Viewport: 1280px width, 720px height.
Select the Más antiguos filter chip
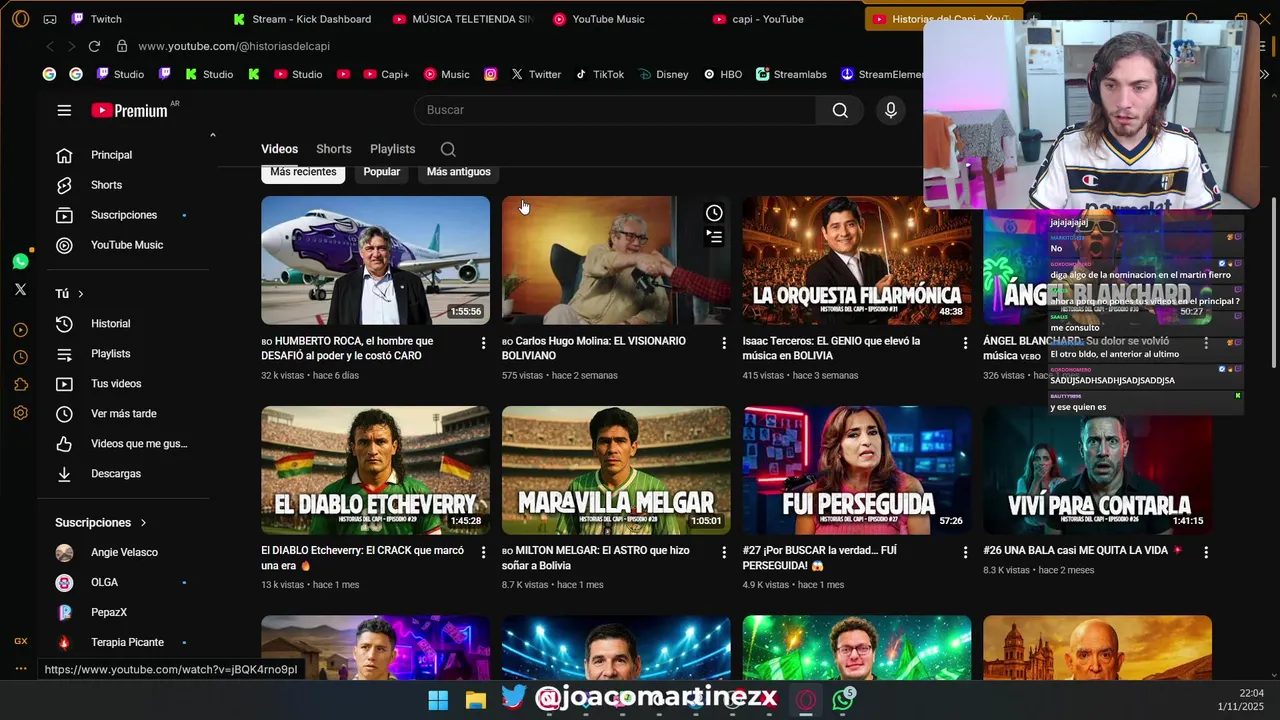[x=459, y=172]
